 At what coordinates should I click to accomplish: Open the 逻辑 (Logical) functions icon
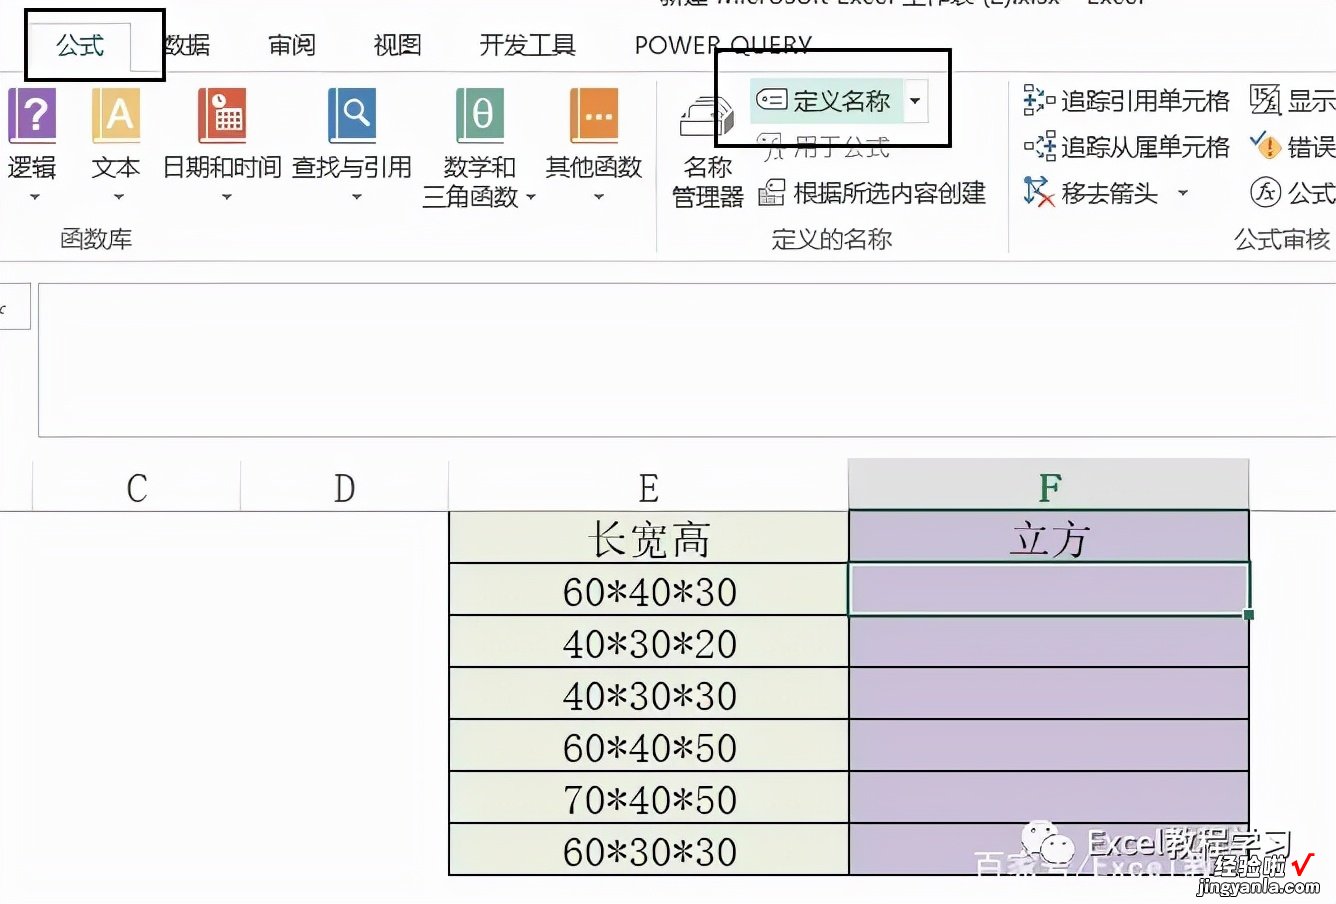[32, 116]
